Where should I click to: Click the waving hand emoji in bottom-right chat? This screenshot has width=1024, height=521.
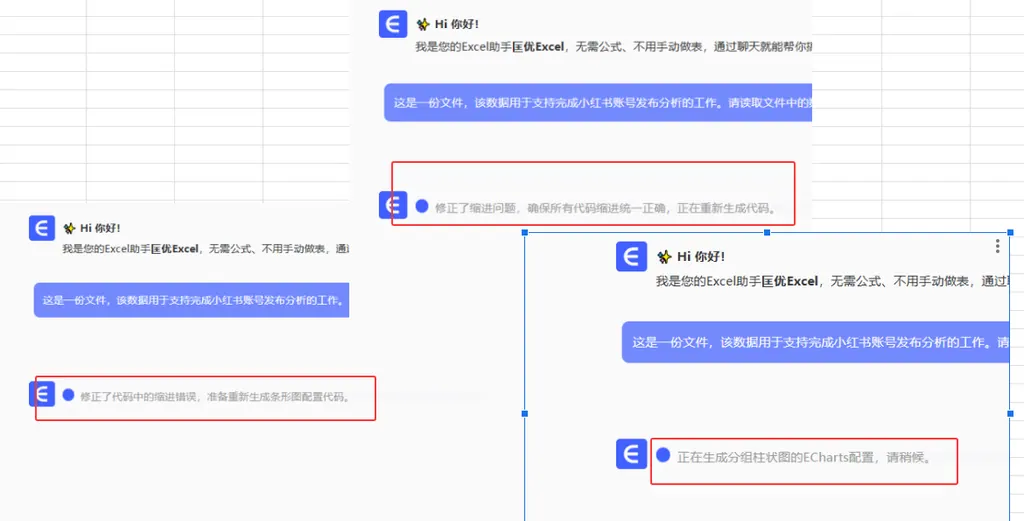click(664, 257)
